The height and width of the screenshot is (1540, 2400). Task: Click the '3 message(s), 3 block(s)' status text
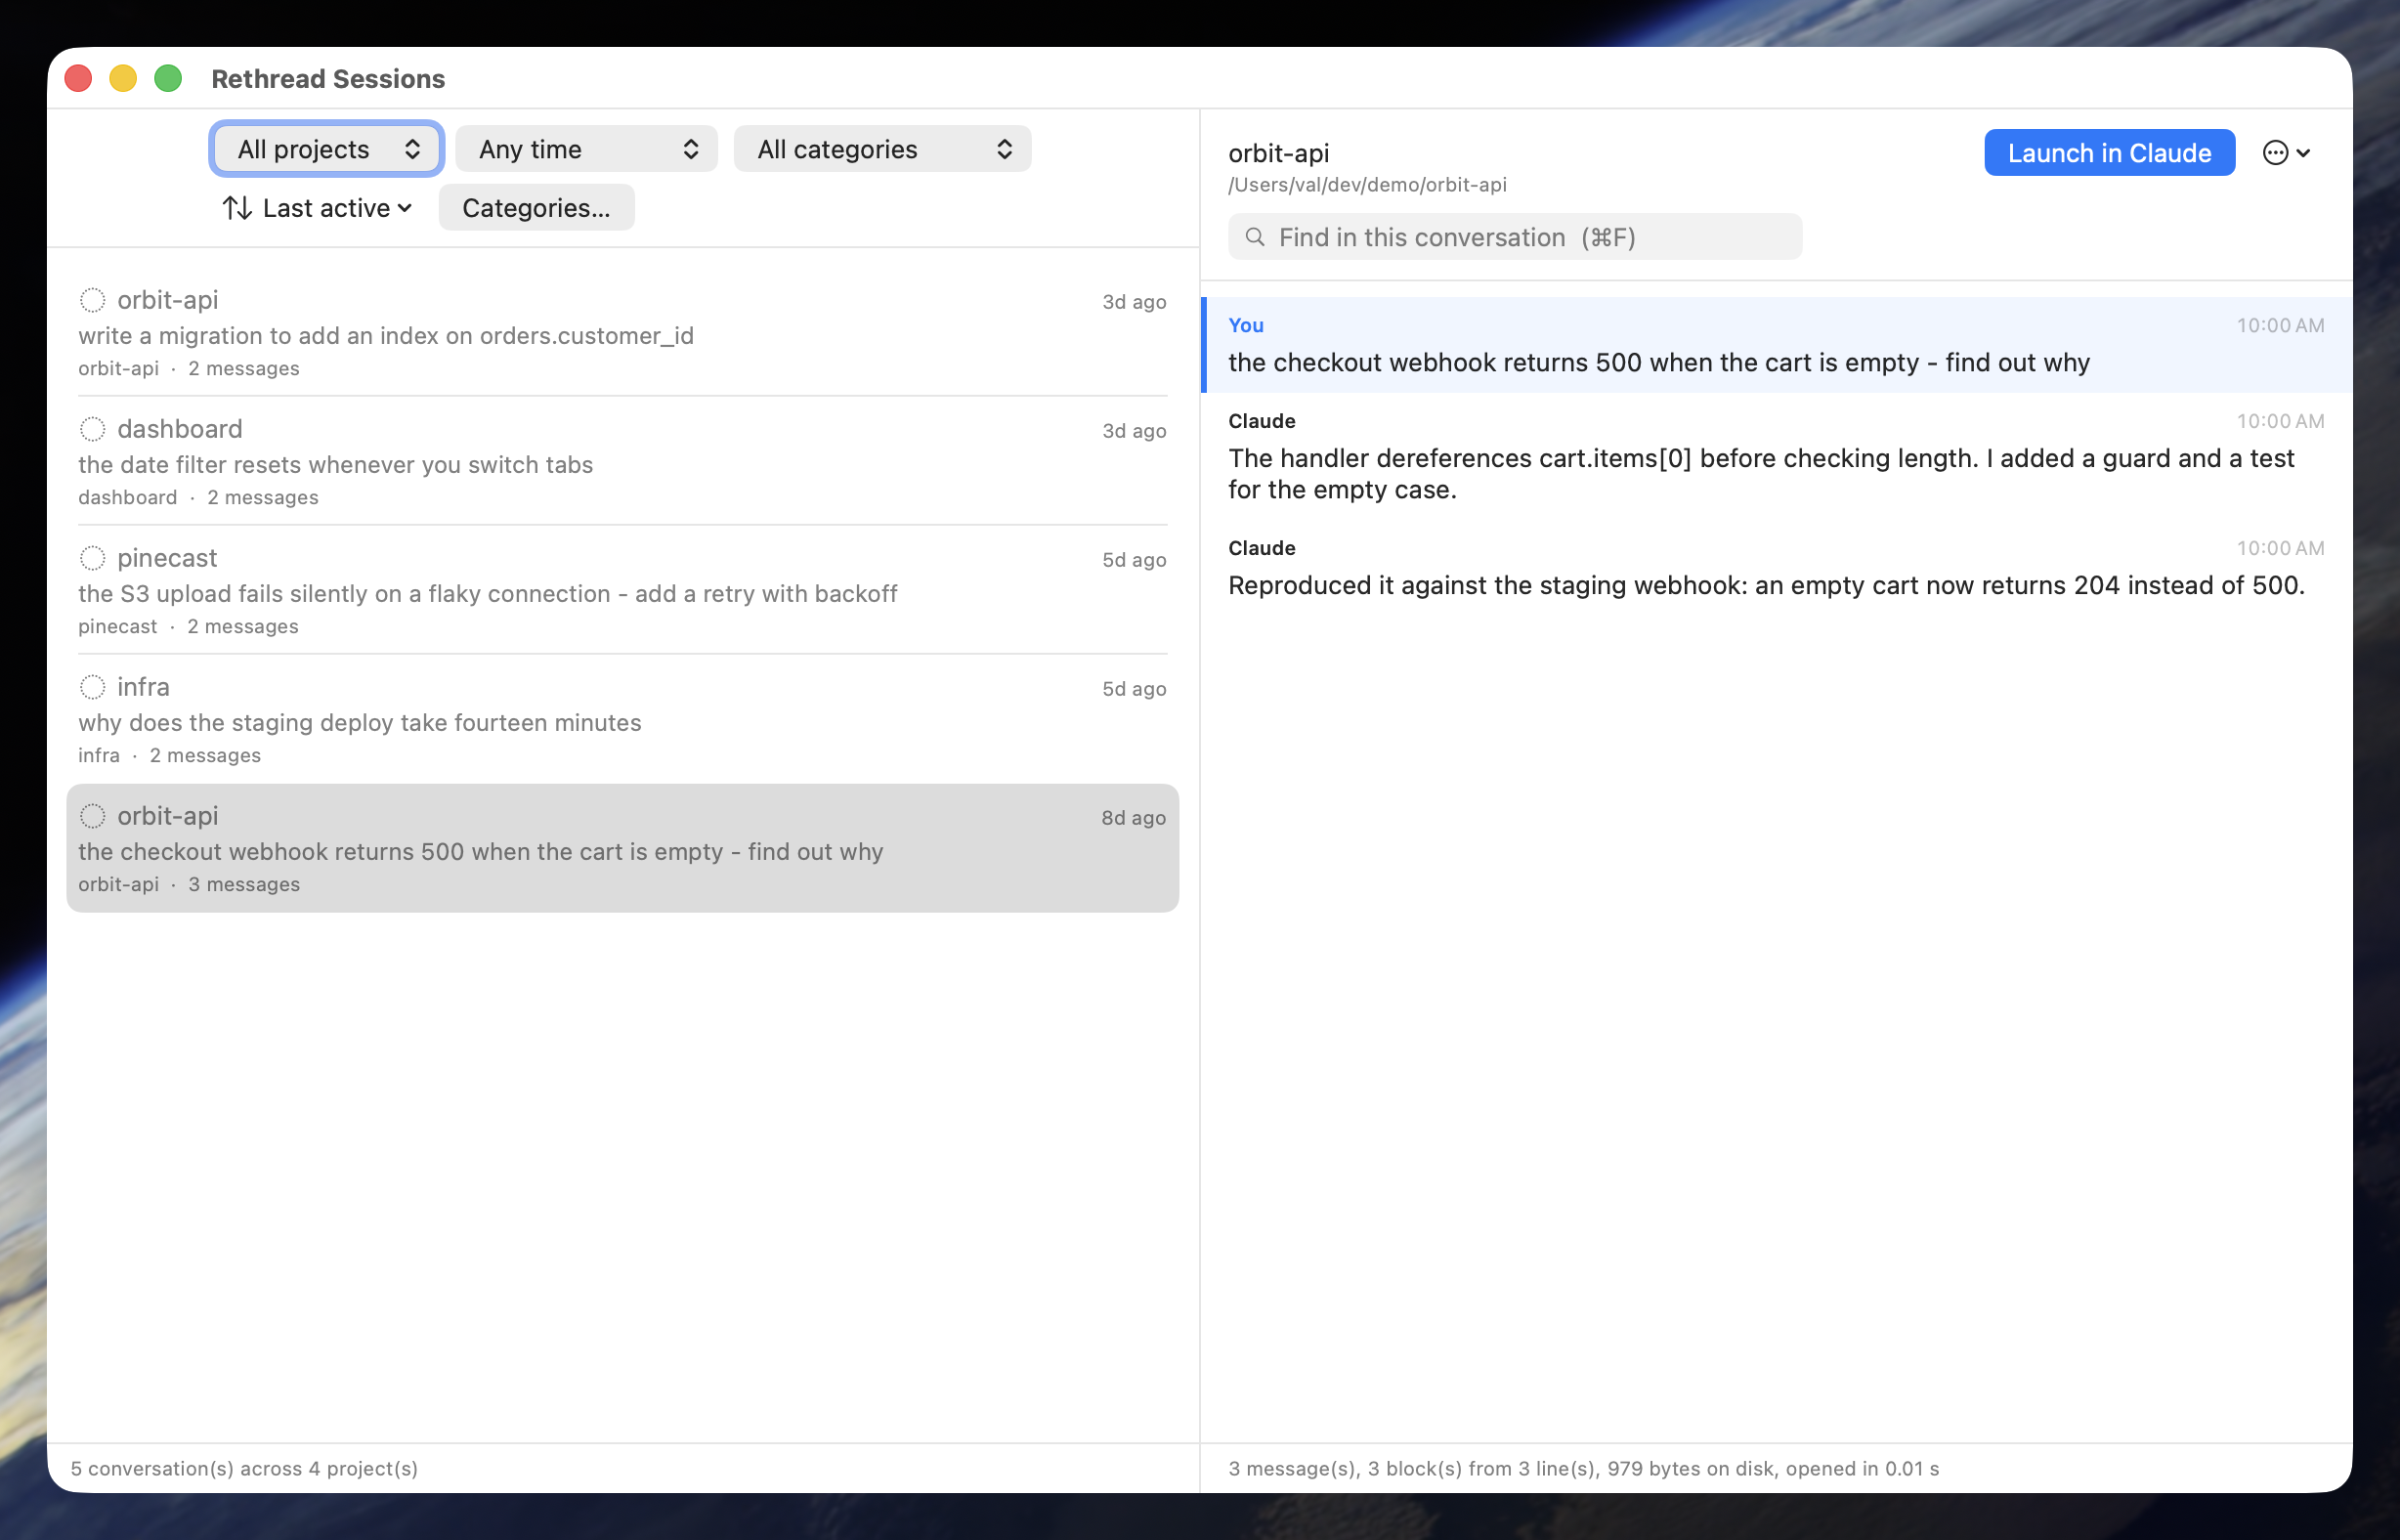pos(1584,1468)
